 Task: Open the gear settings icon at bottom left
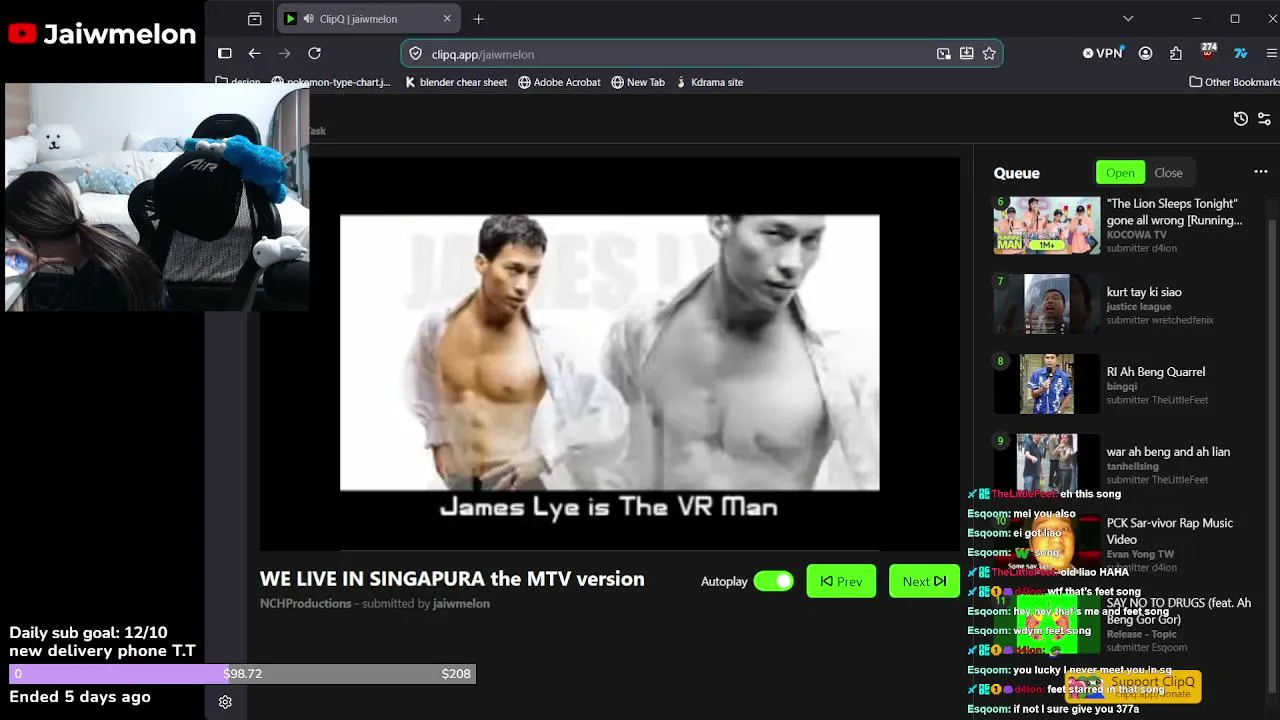click(x=225, y=702)
